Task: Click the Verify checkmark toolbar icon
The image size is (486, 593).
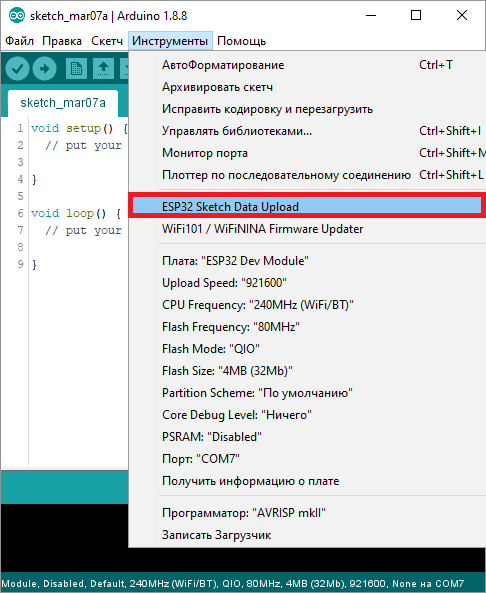Action: tap(17, 68)
